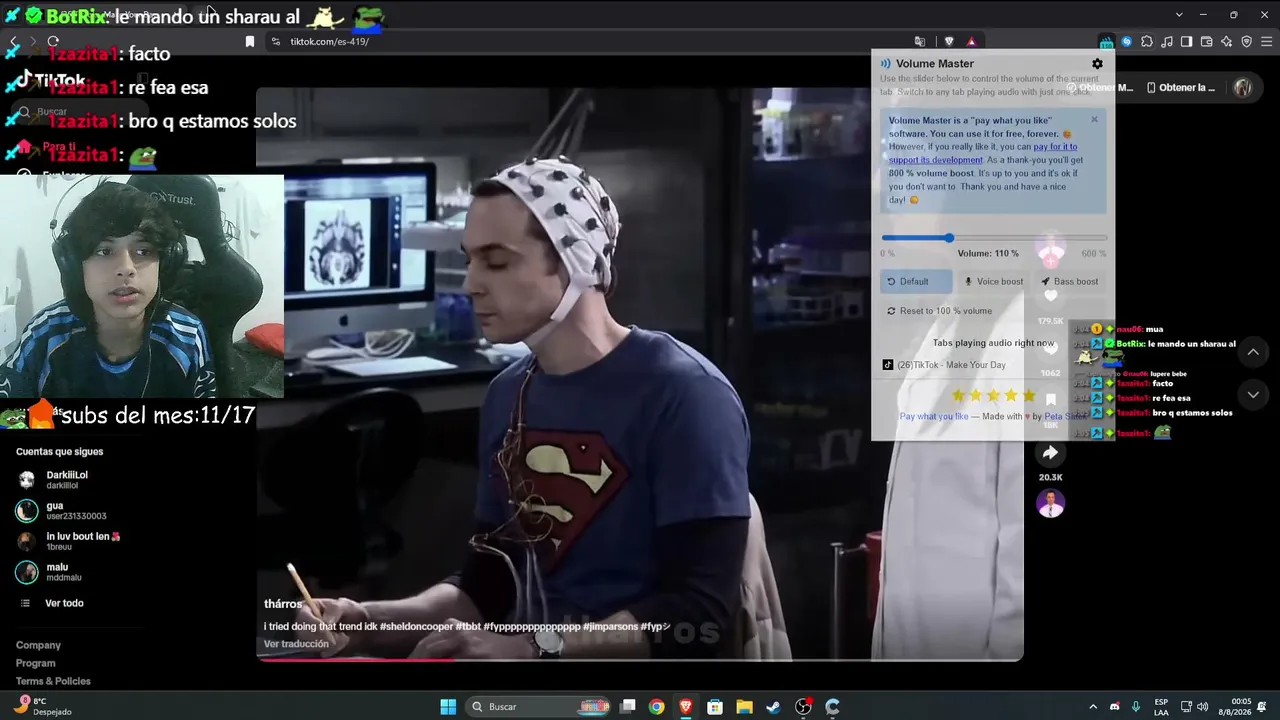Rate Volume Master with the stars
This screenshot has width=1280, height=720.
click(x=993, y=395)
